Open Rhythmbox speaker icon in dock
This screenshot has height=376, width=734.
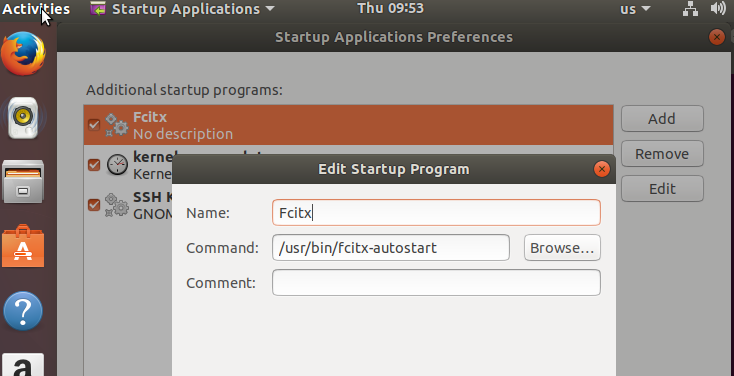click(23, 118)
